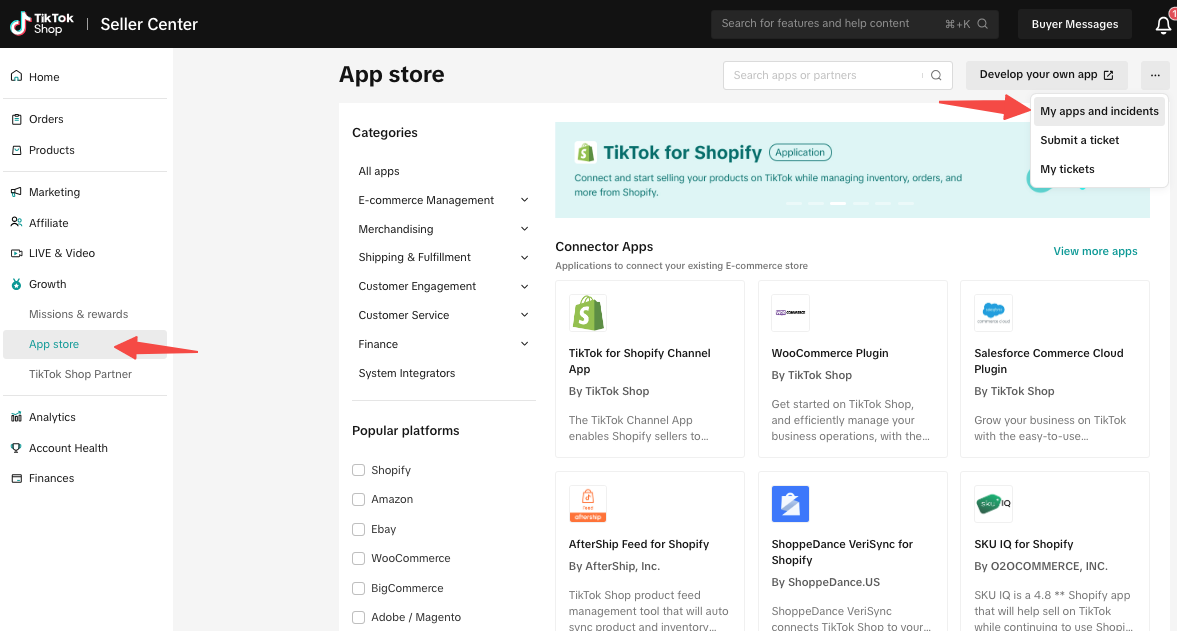Click the LIVE & Video camera icon
Viewport: 1177px width, 631px height.
(17, 254)
